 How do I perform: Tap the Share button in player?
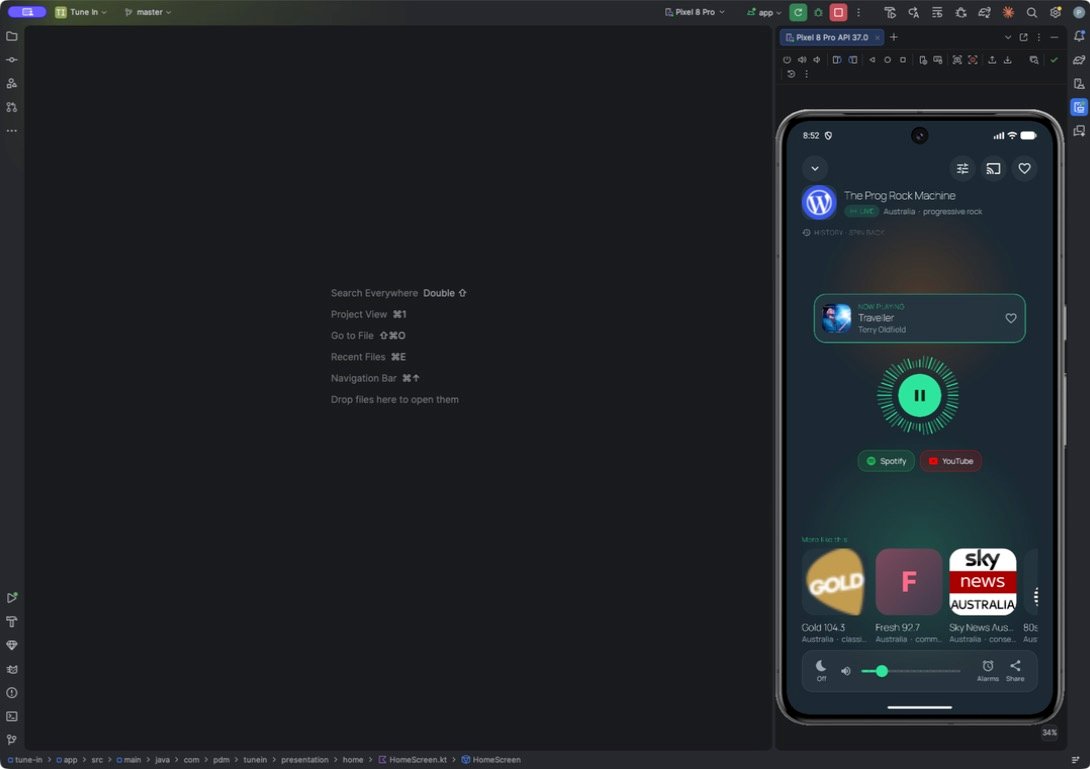(x=1015, y=670)
